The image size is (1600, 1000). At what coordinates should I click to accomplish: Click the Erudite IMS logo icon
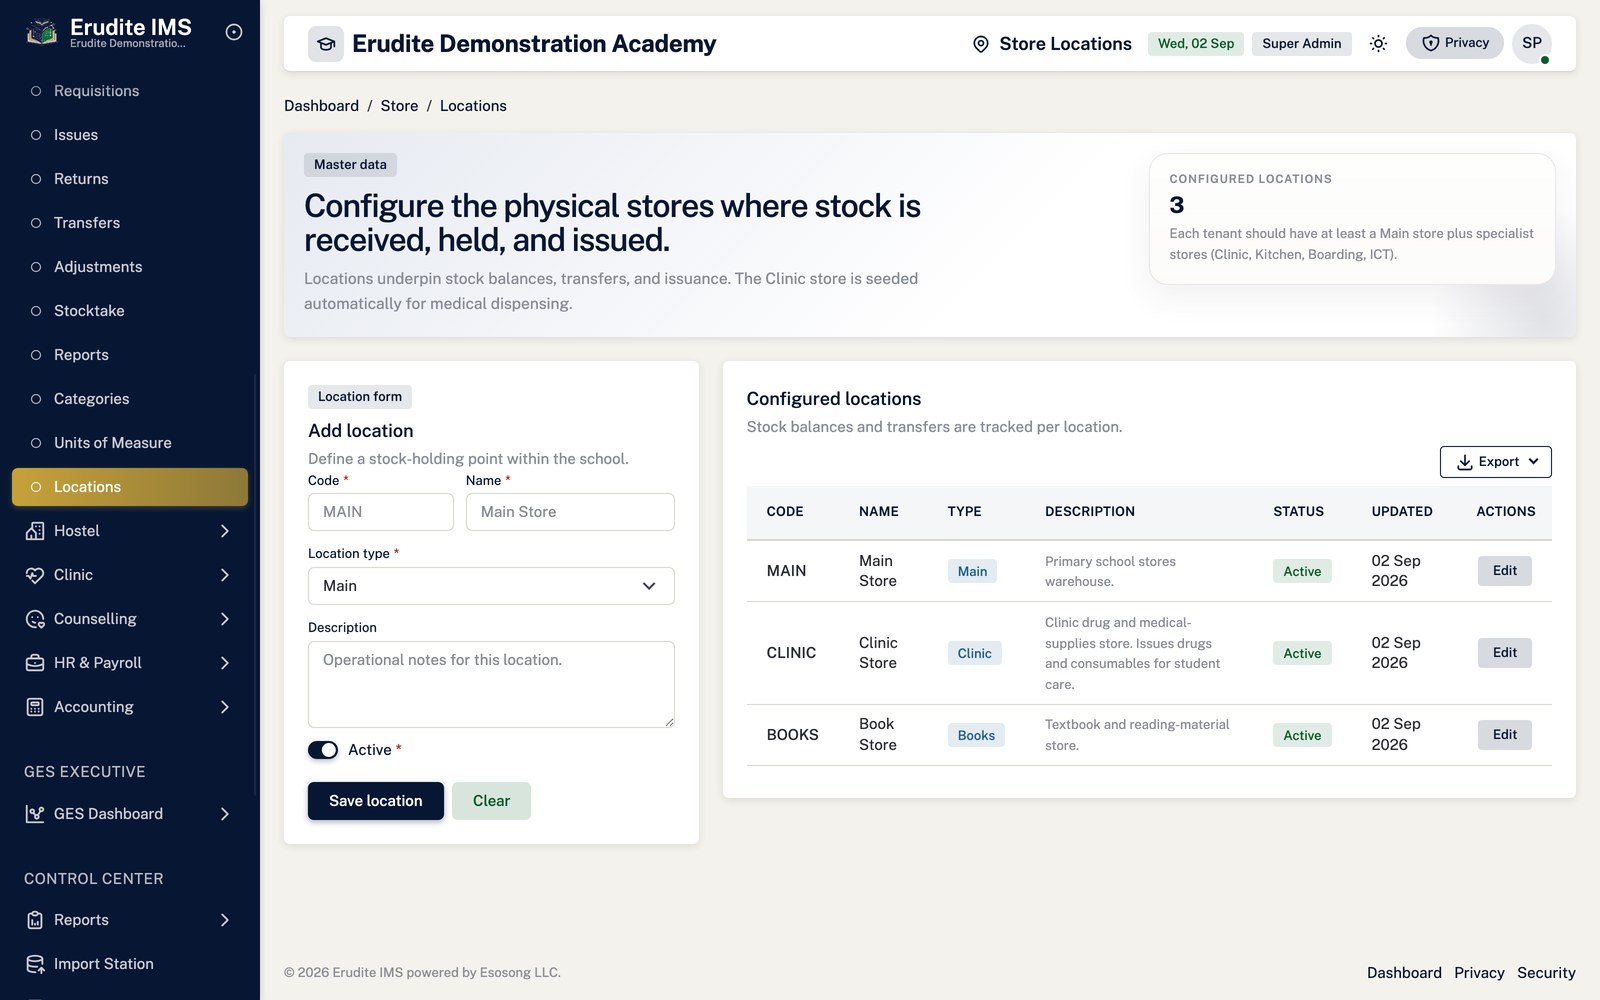point(41,33)
